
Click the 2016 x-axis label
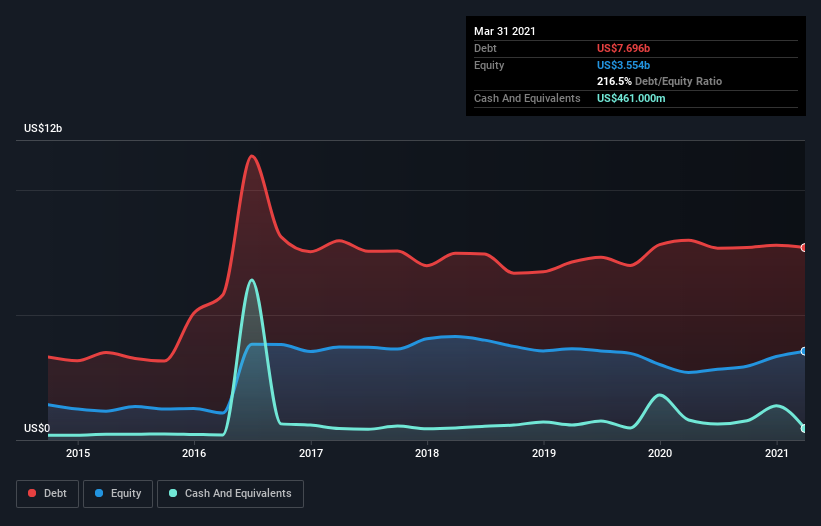point(194,453)
